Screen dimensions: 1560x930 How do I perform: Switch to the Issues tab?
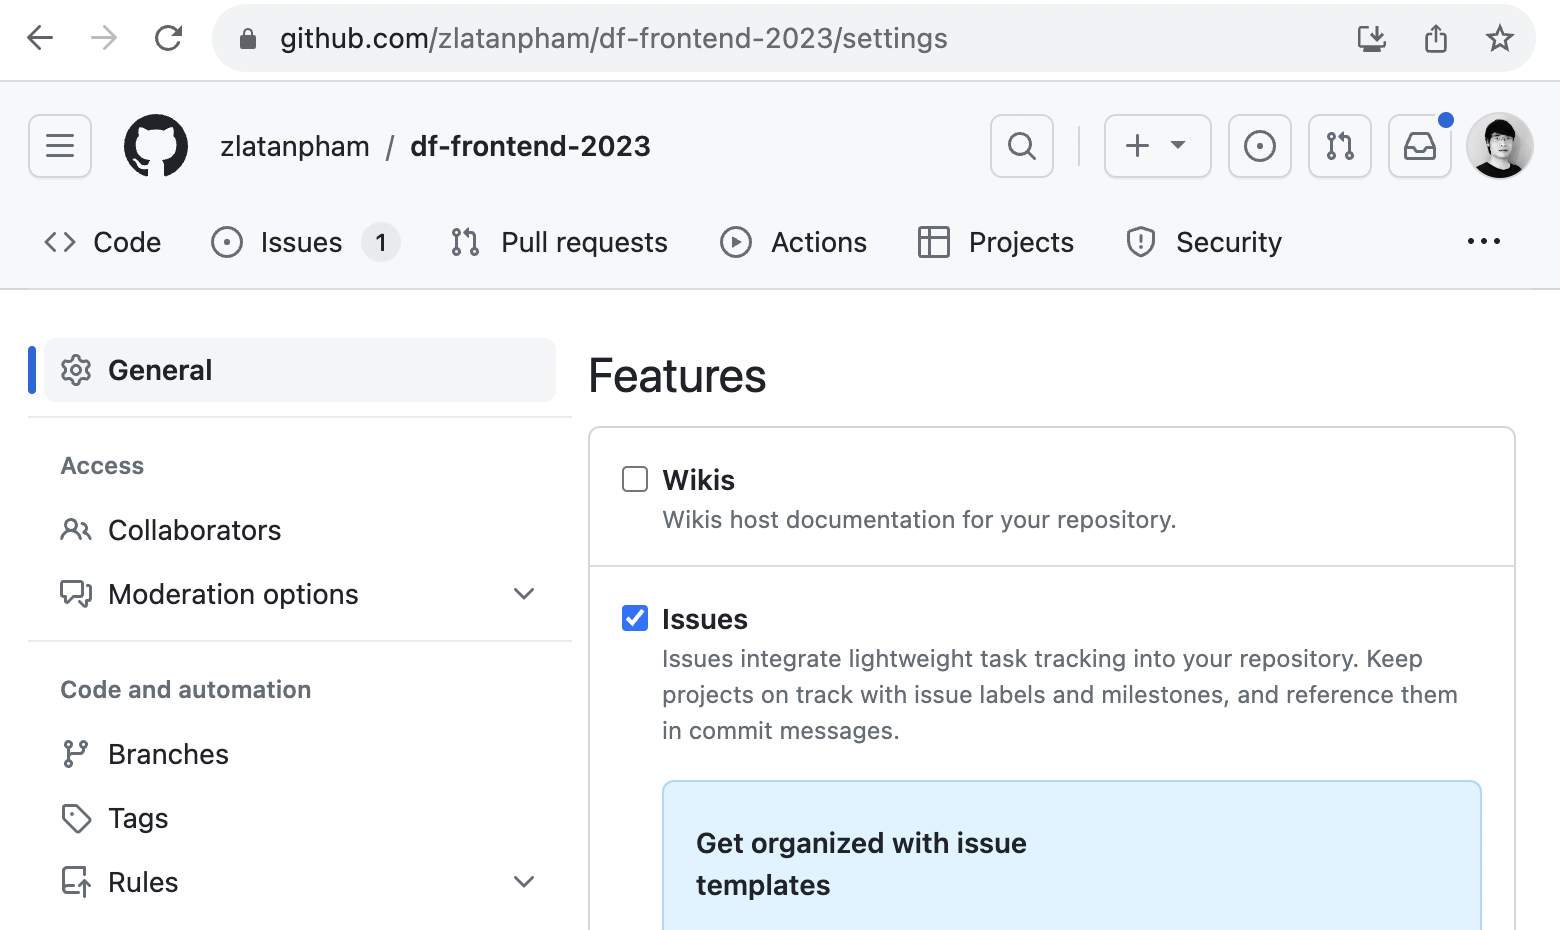(305, 242)
